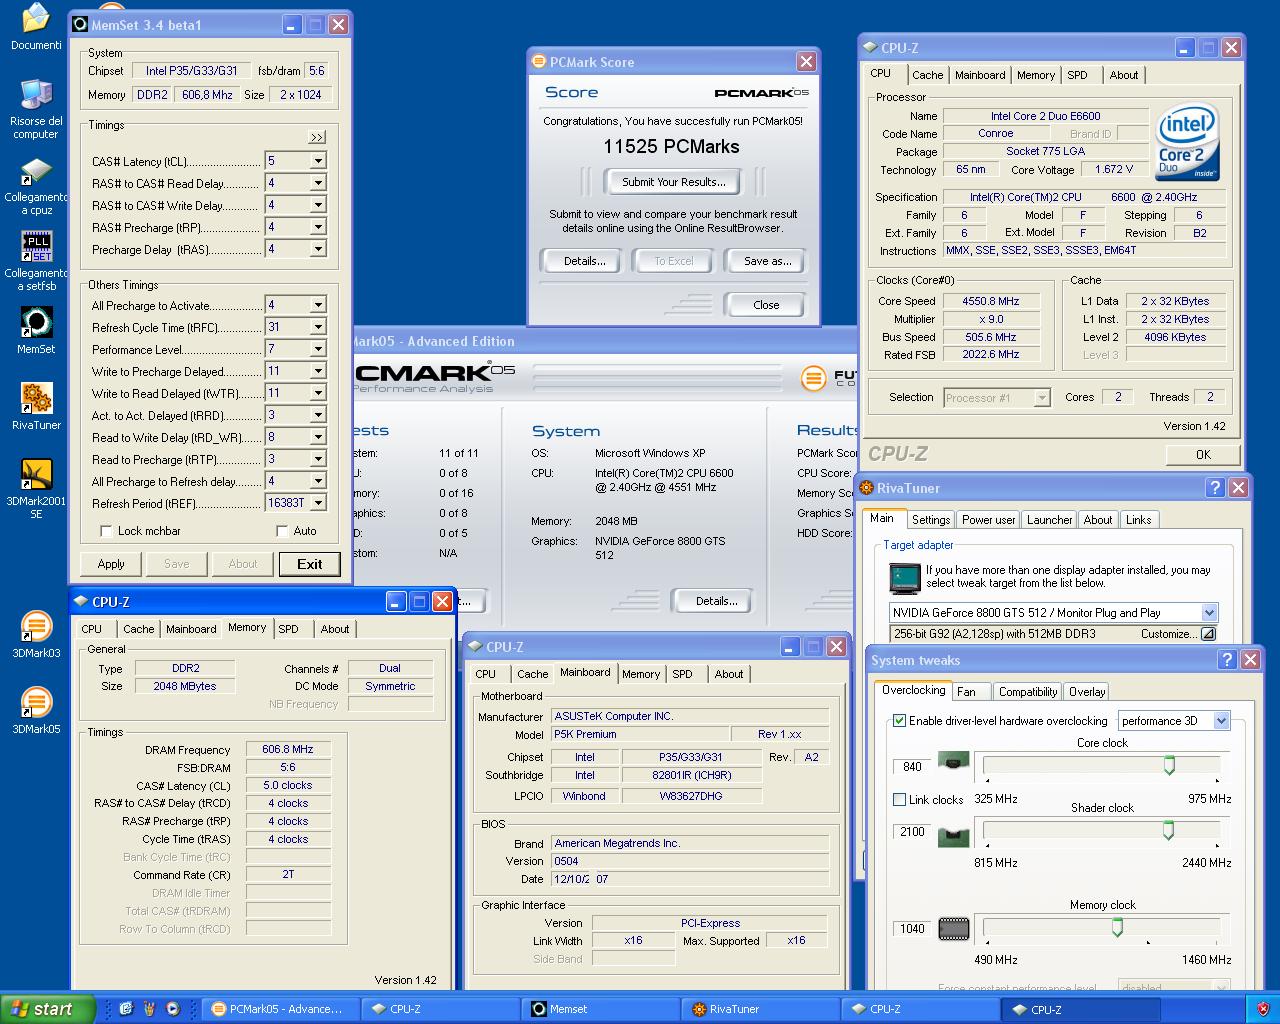Screen dimensions: 1280x1024
Task: Open the RivaTuner target adapter dropdown
Action: [x=1208, y=613]
